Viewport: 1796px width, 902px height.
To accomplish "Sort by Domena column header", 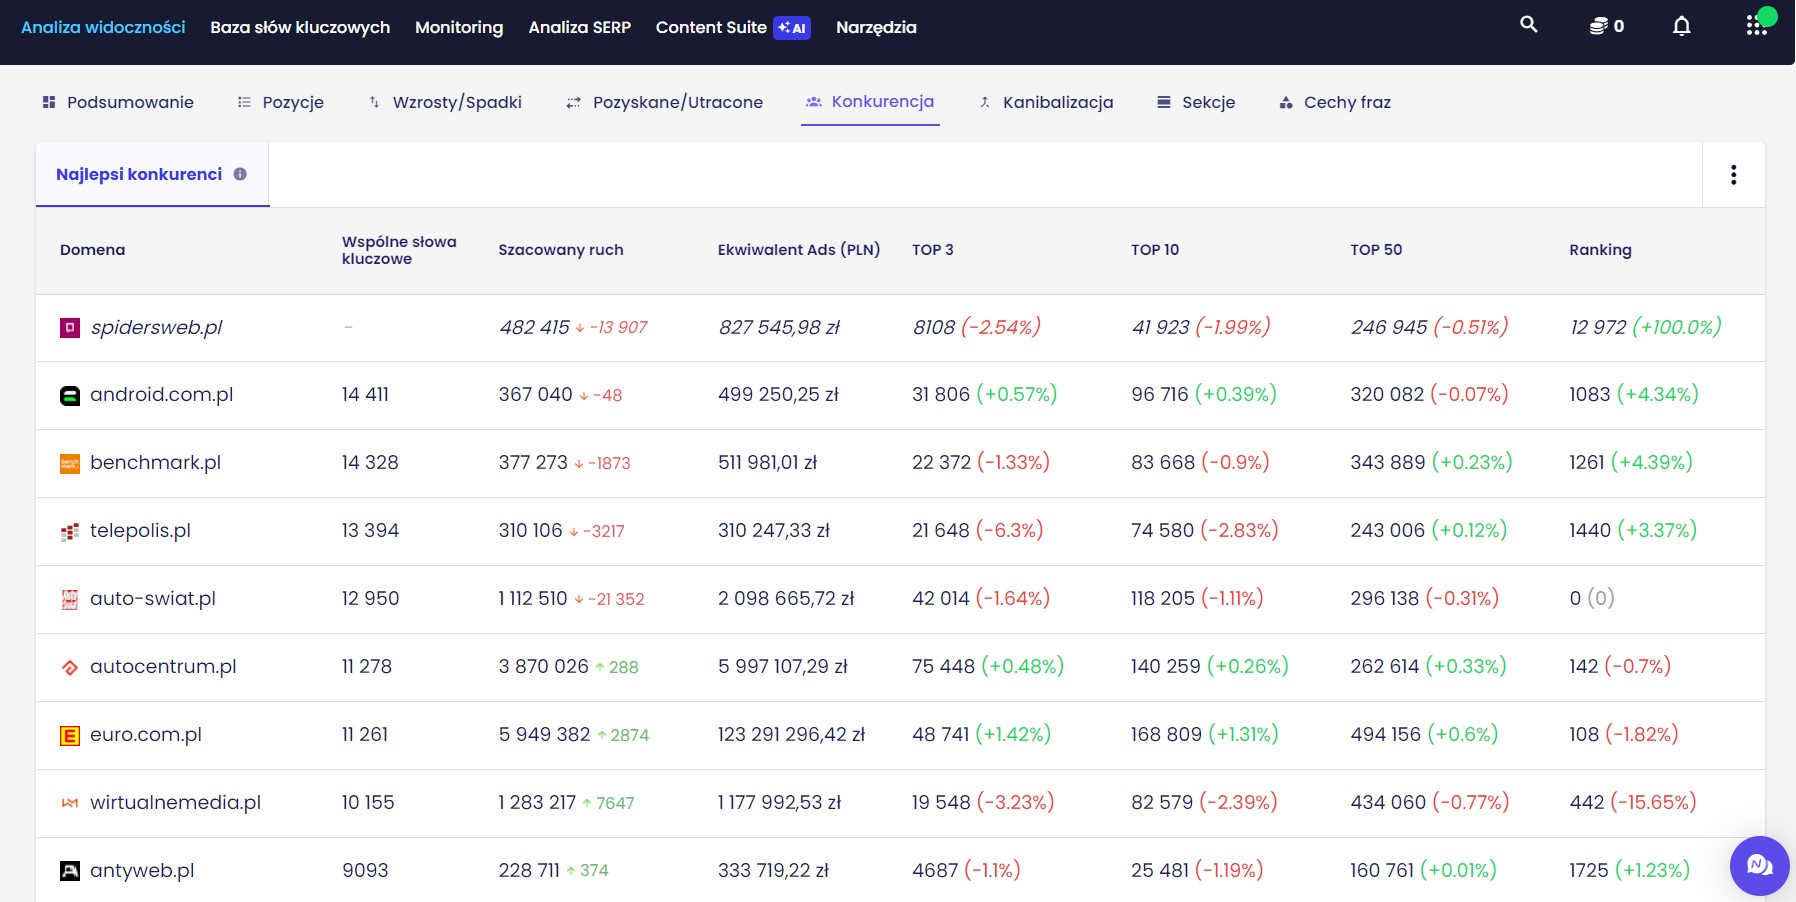I will click(x=92, y=250).
